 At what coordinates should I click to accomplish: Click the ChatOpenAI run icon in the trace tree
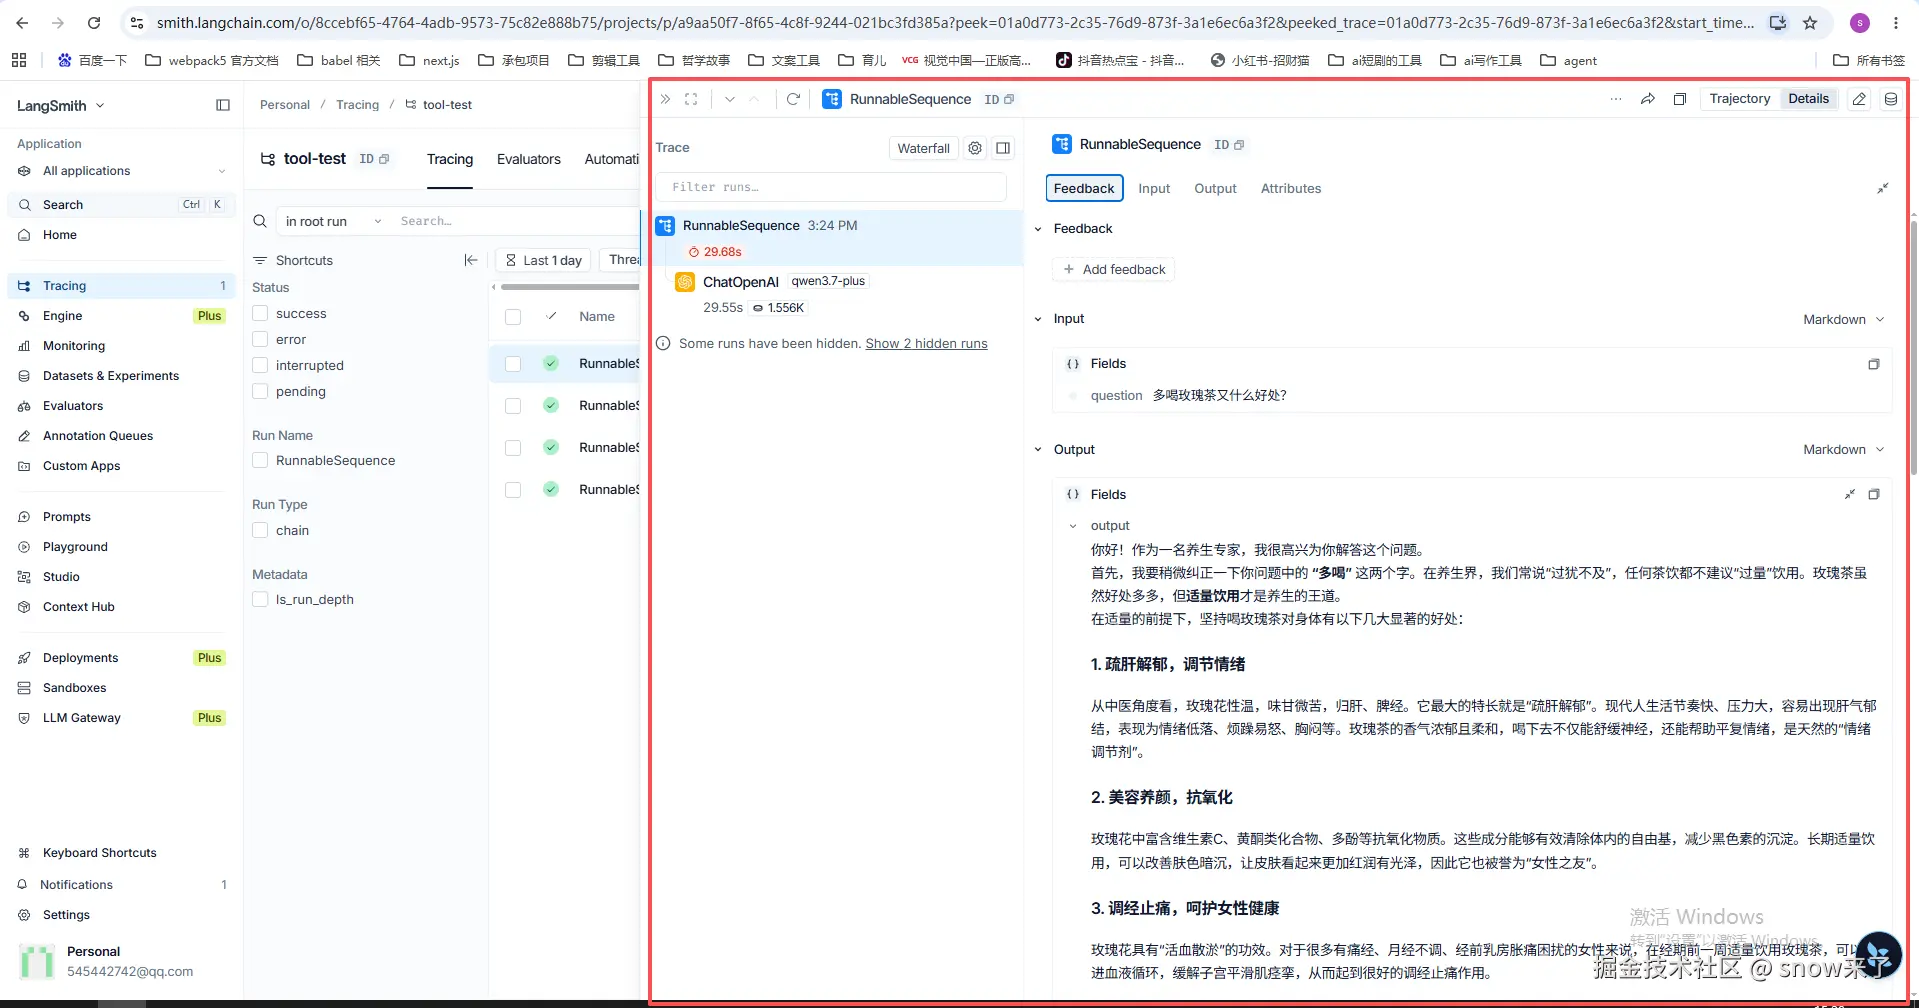685,282
